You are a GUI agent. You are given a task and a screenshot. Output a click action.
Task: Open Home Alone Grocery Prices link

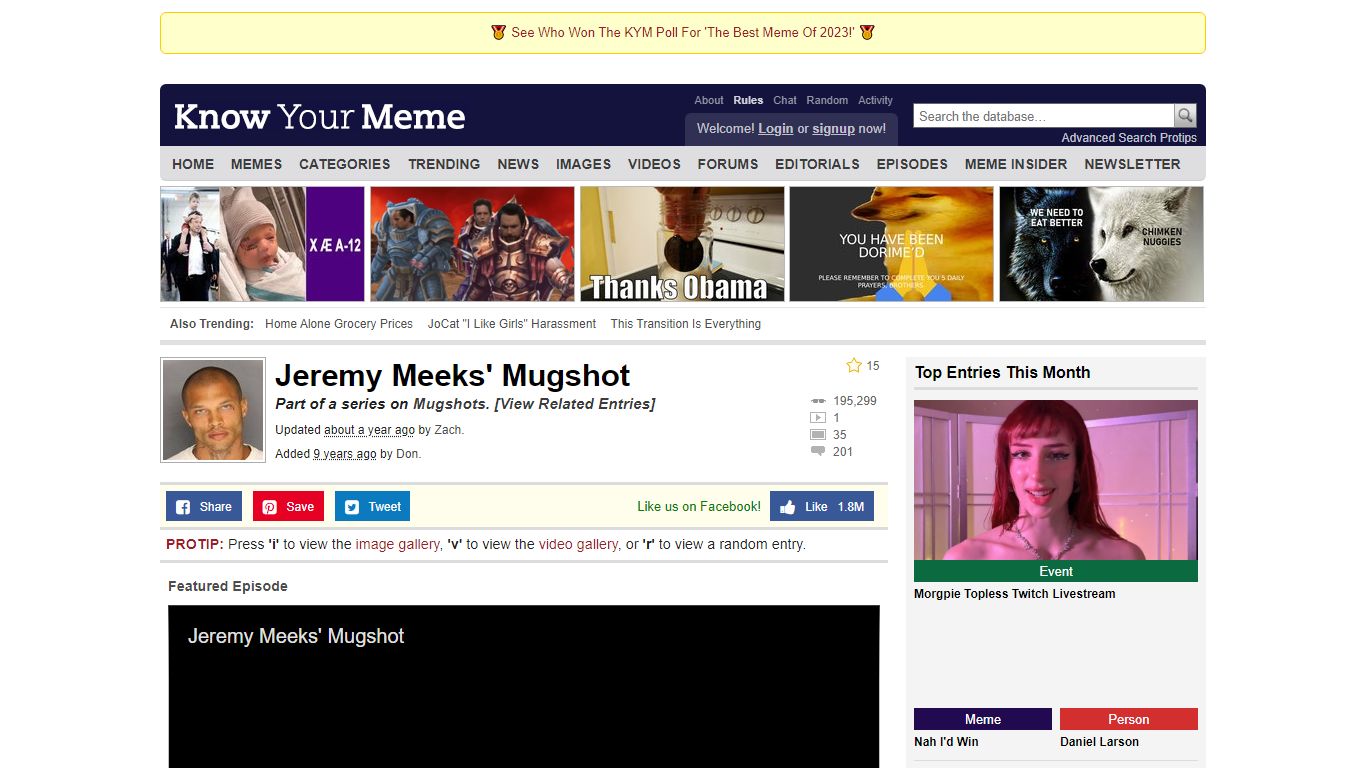pyautogui.click(x=339, y=324)
